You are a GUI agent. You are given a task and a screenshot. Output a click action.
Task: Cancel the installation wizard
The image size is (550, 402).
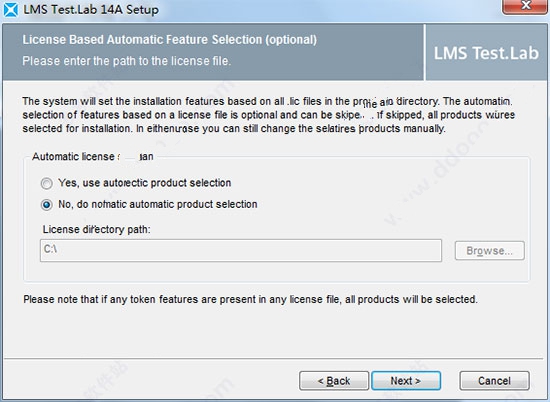(494, 381)
